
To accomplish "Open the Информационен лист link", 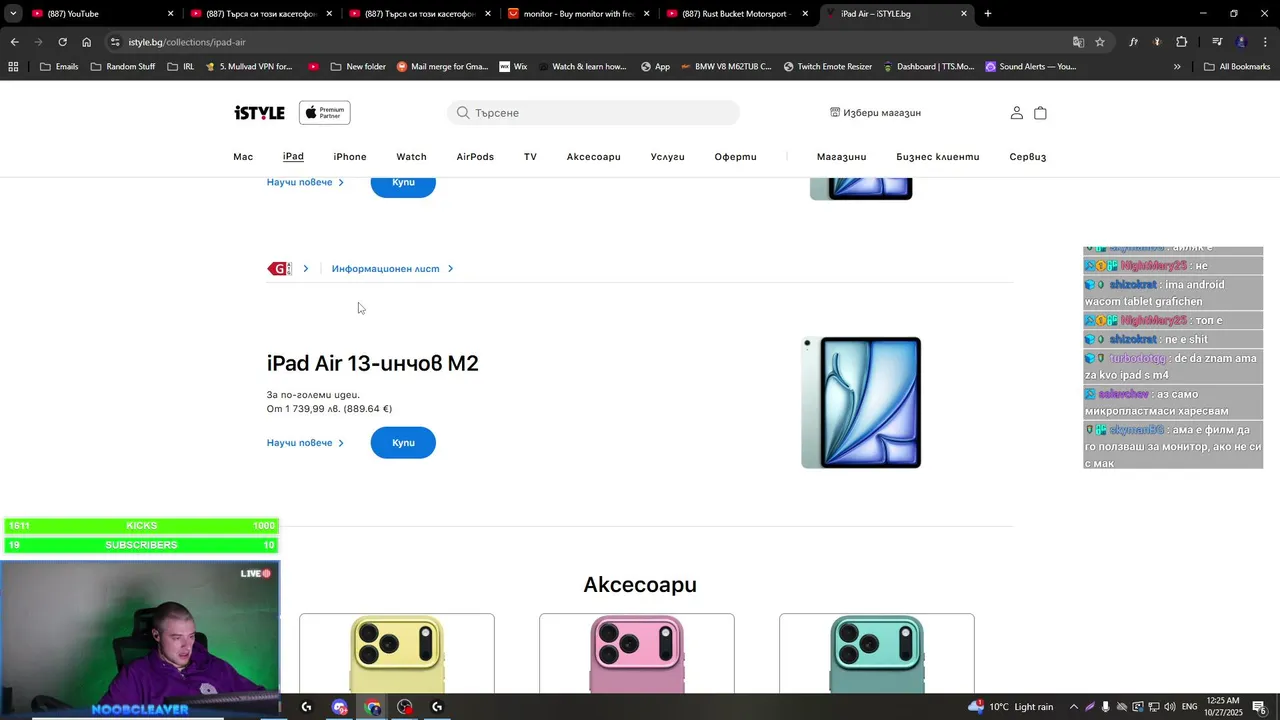I will coord(392,269).
